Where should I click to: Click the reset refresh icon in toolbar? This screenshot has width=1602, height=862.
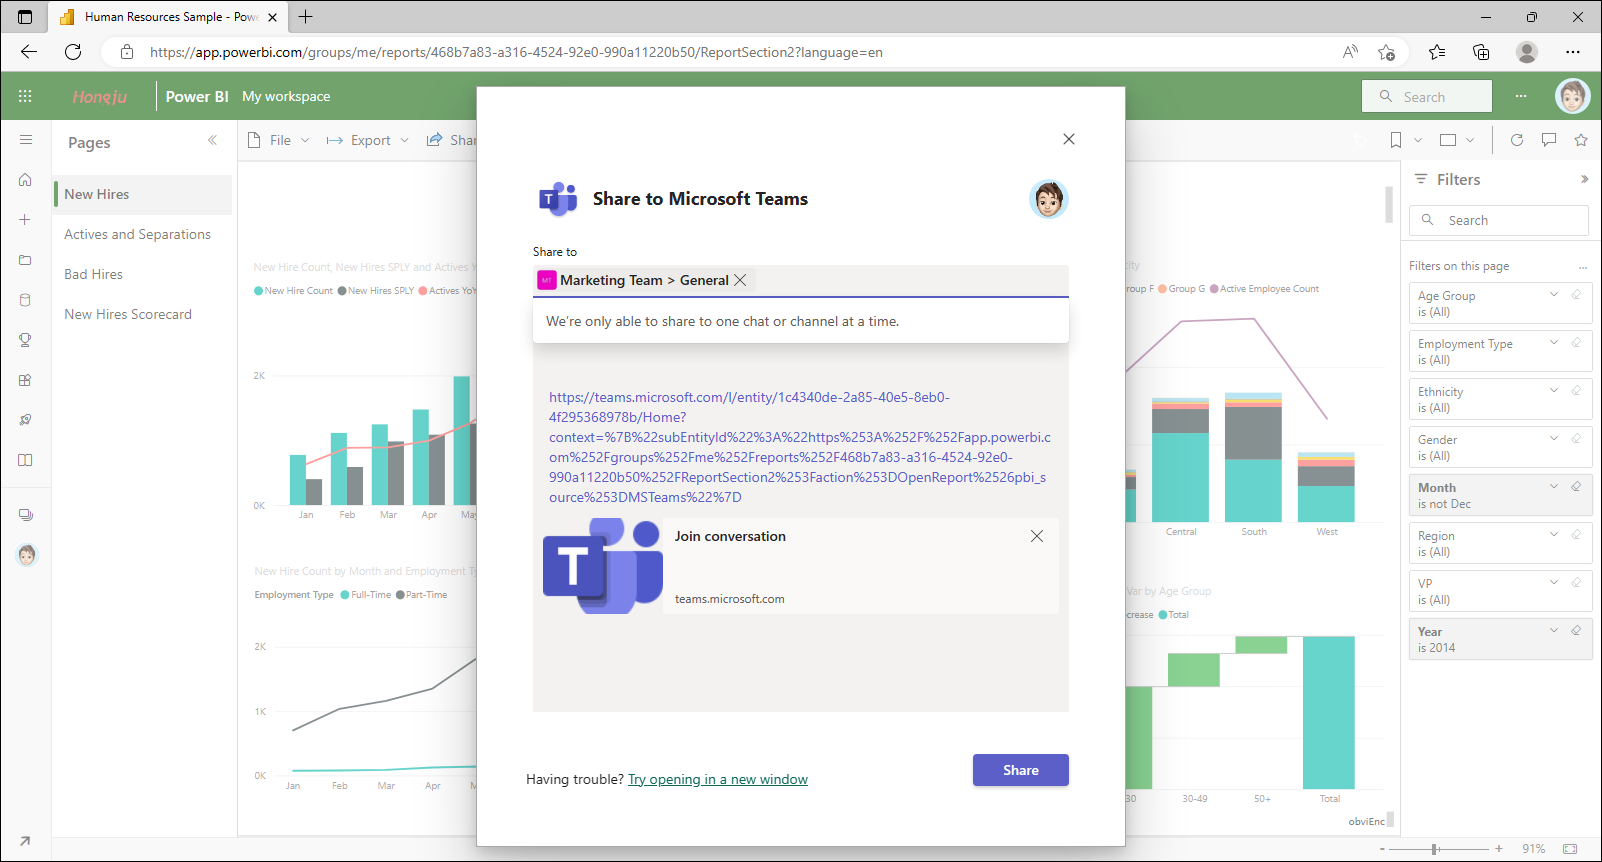pyautogui.click(x=1517, y=140)
